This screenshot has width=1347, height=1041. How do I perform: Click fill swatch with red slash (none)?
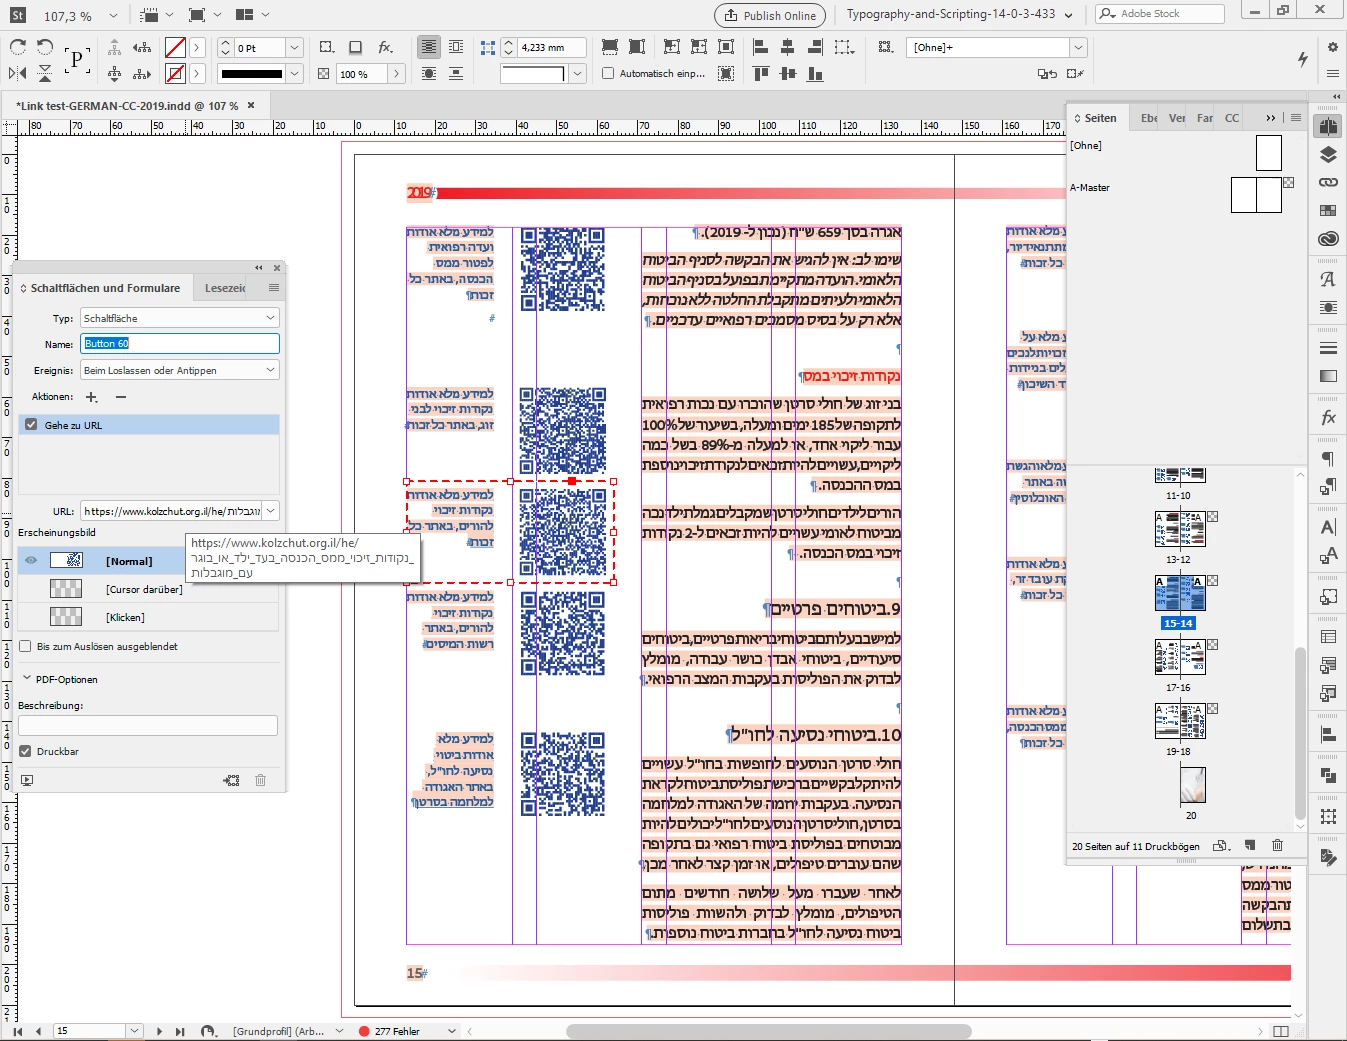point(175,47)
